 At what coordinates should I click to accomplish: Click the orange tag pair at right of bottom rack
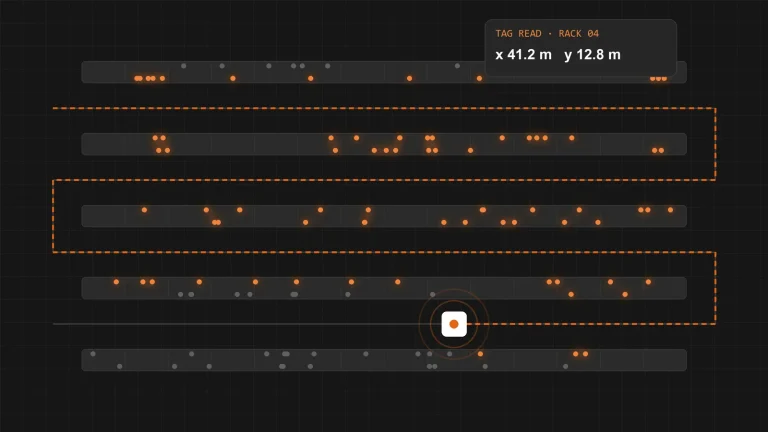[x=580, y=354]
